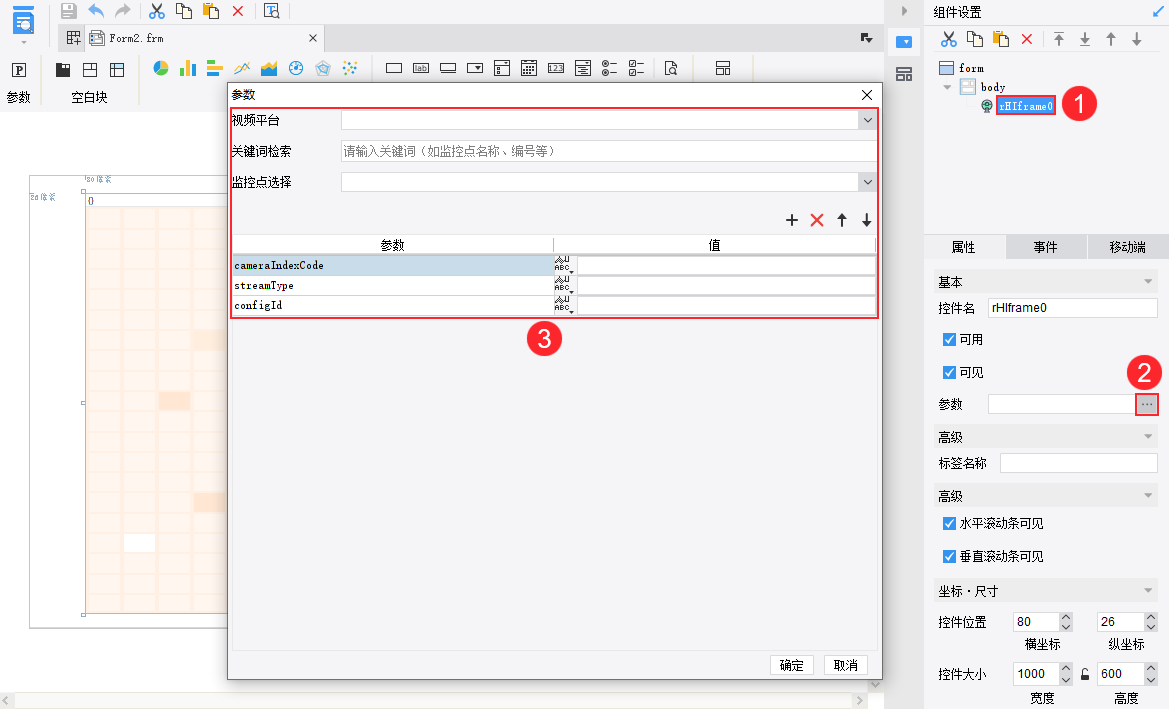Switch to the 属性 tab

pos(963,248)
